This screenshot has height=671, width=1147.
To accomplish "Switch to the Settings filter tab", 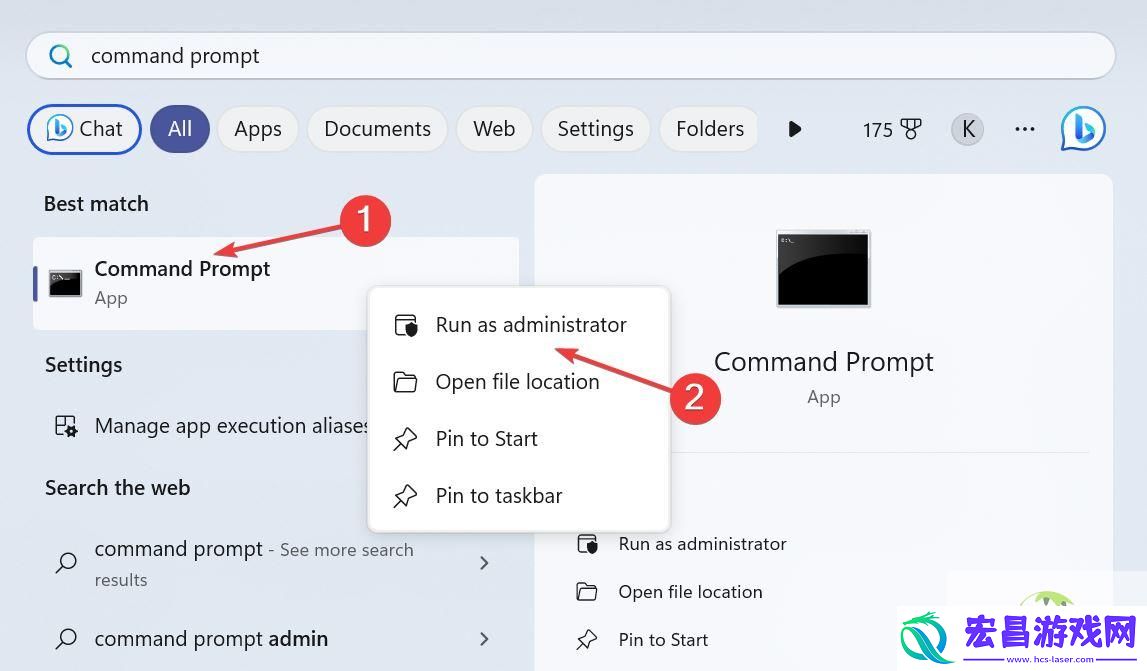I will point(595,129).
